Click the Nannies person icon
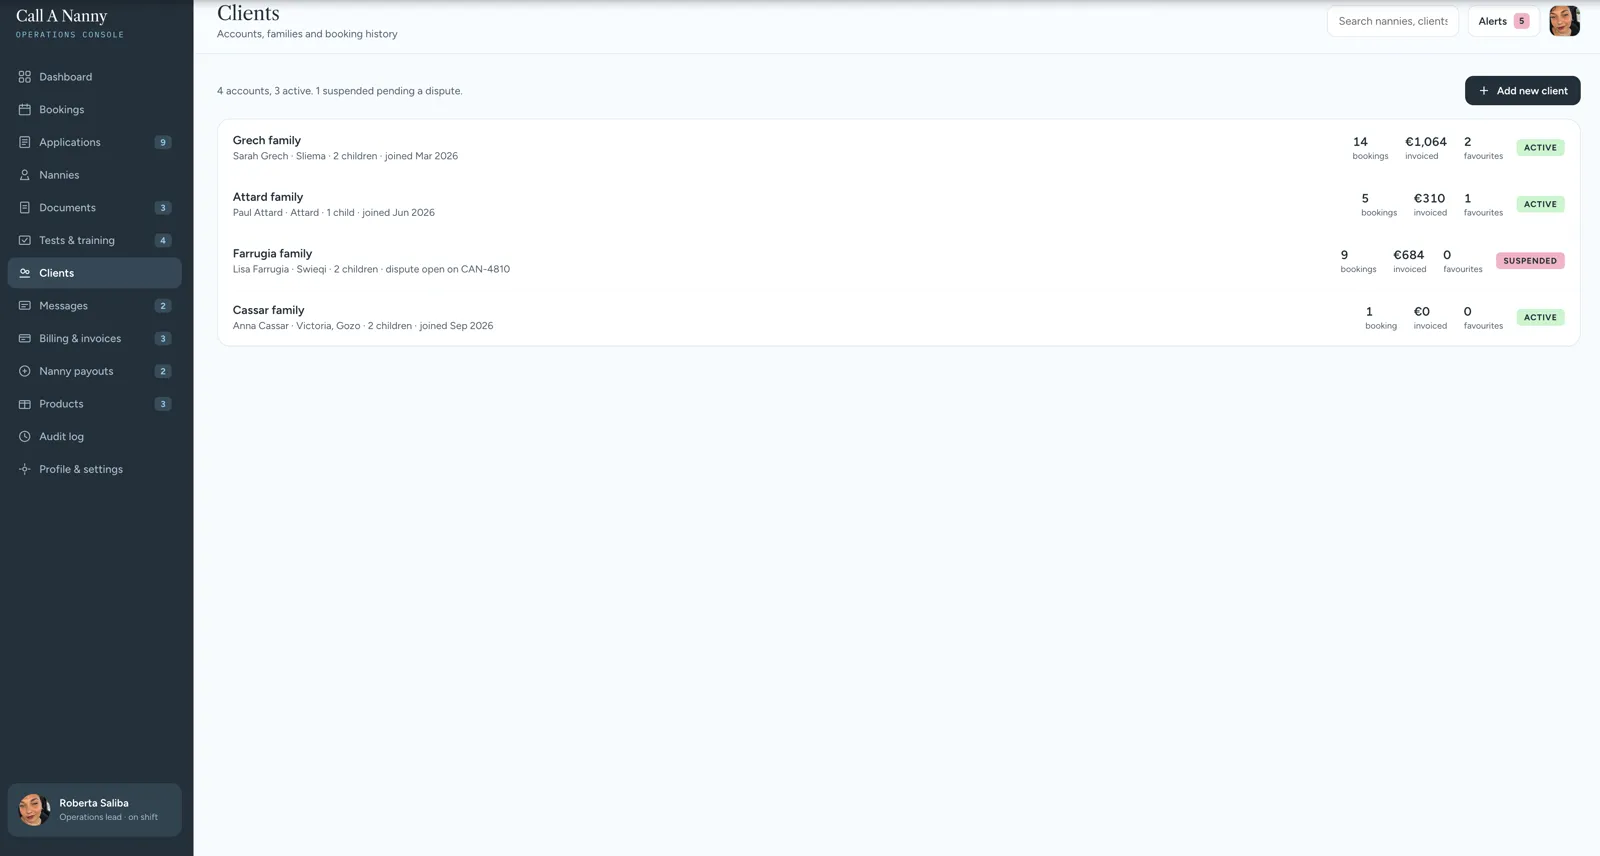 tap(25, 175)
